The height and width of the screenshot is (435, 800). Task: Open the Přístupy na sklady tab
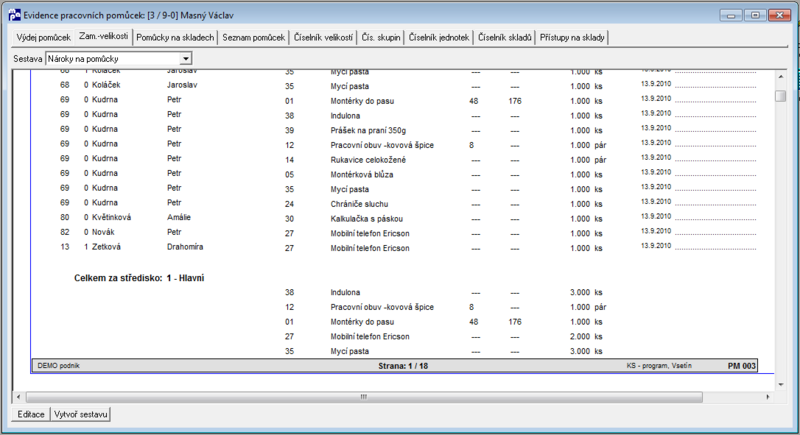[x=572, y=38]
